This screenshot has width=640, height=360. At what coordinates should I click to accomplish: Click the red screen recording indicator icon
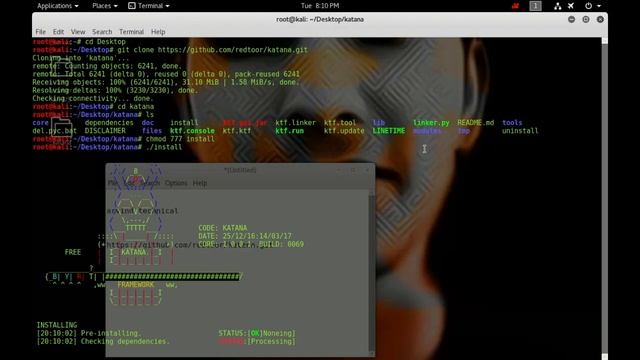click(x=516, y=6)
